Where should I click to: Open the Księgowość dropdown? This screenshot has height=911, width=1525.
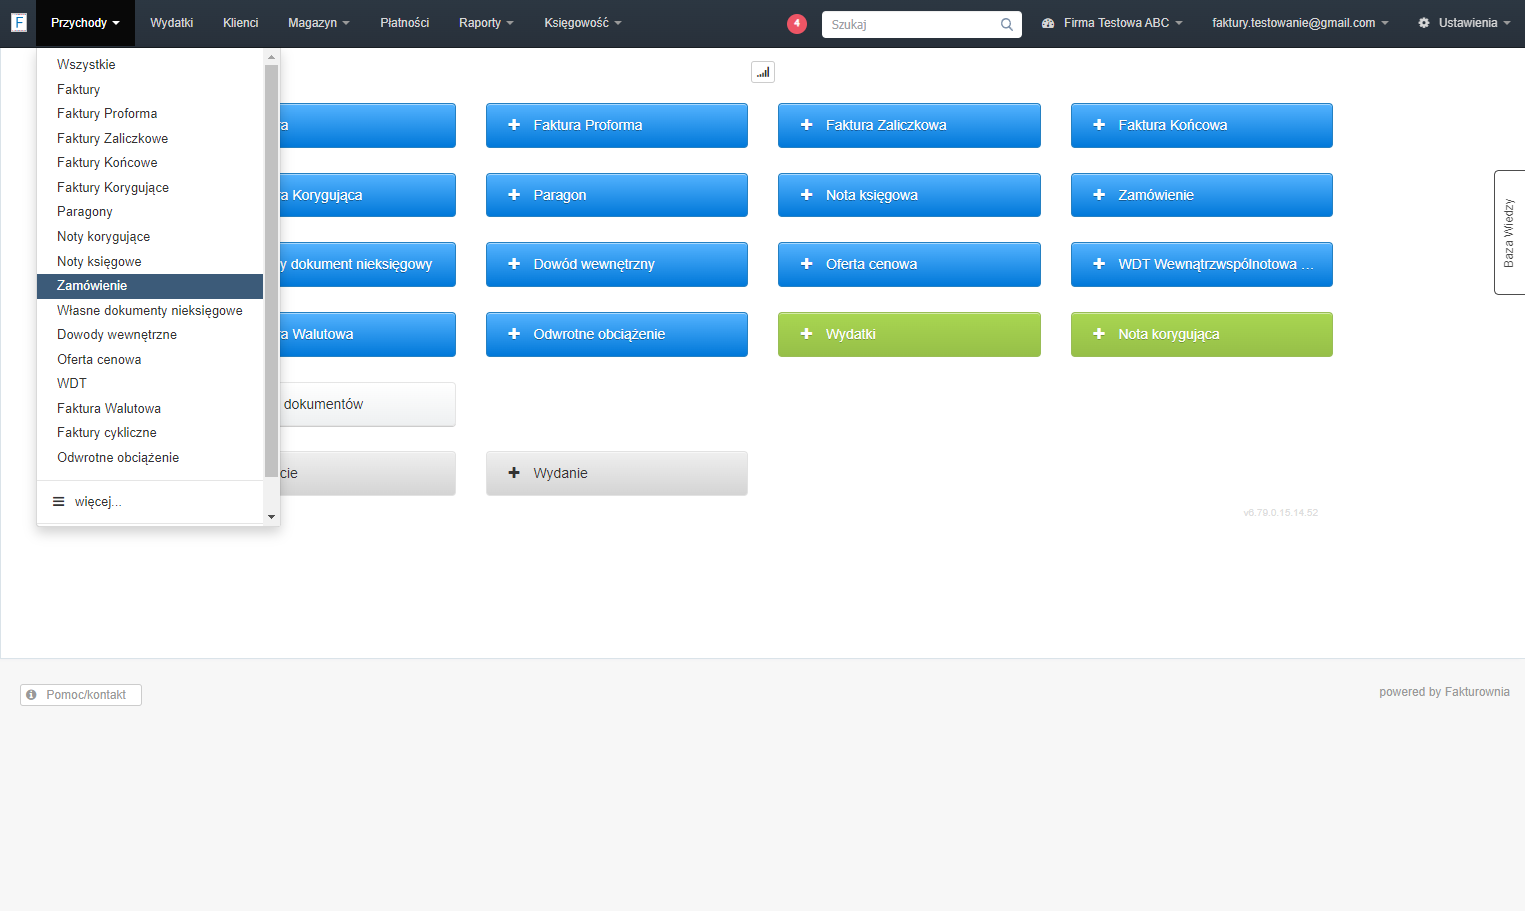pos(583,23)
